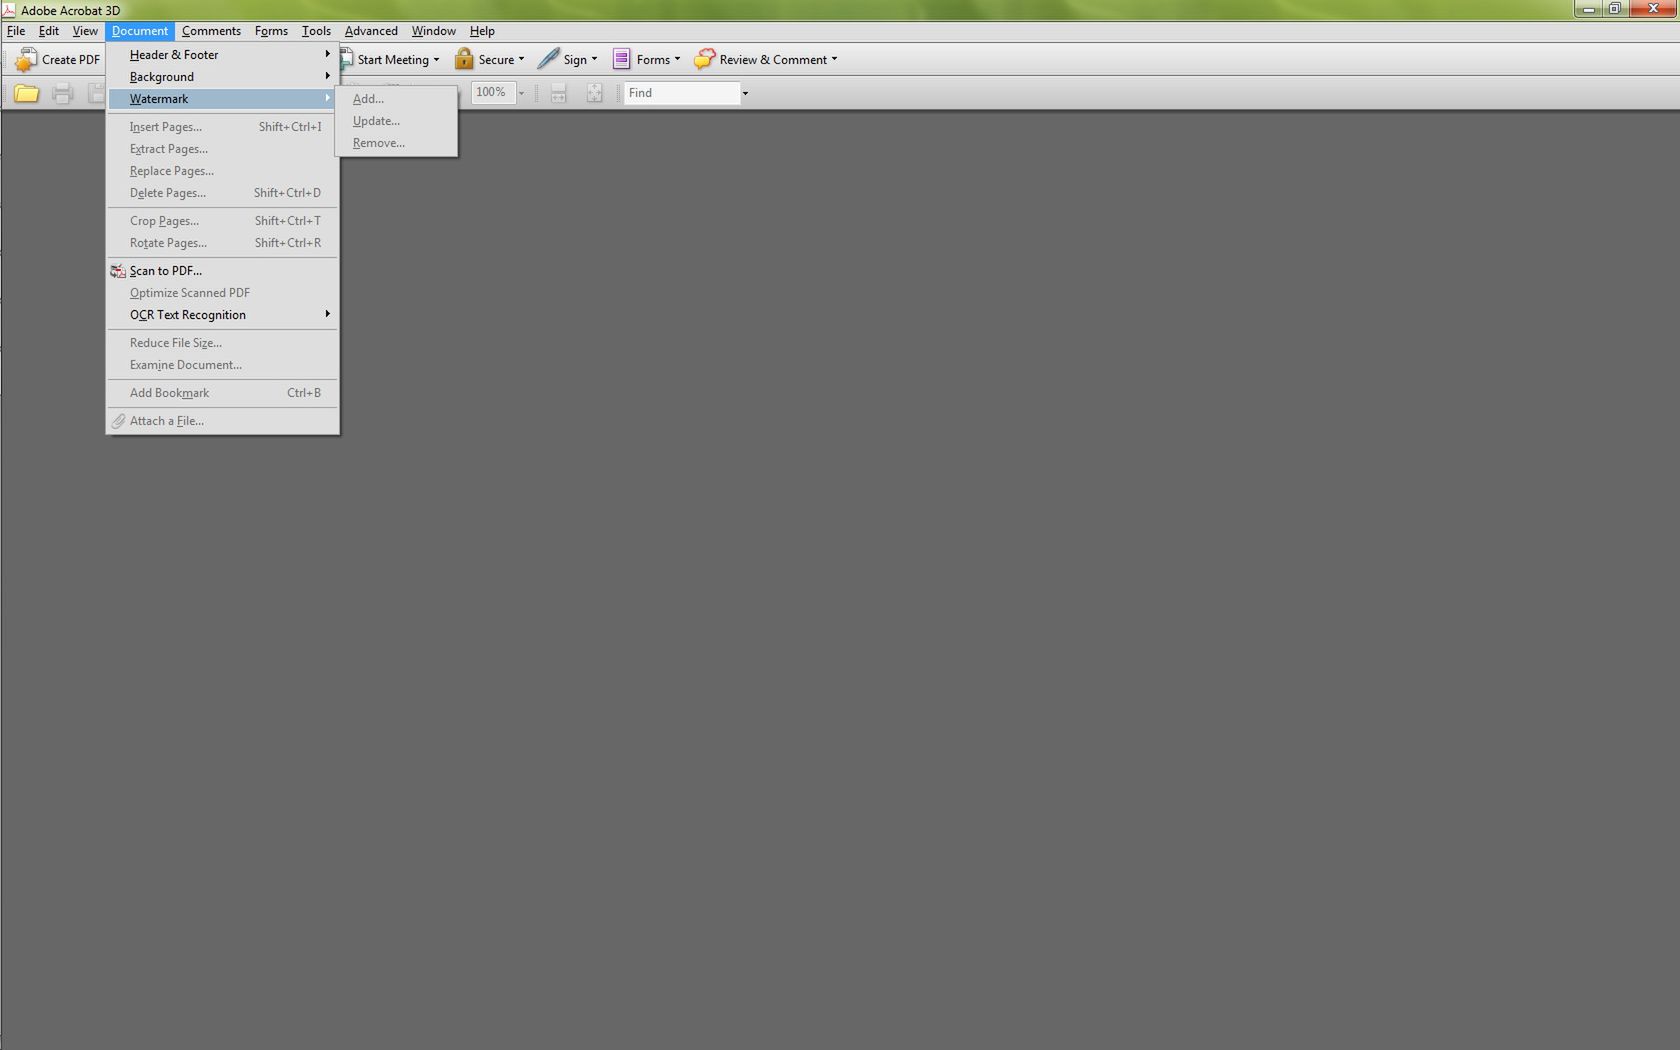Open the Advanced menu

[x=371, y=31]
